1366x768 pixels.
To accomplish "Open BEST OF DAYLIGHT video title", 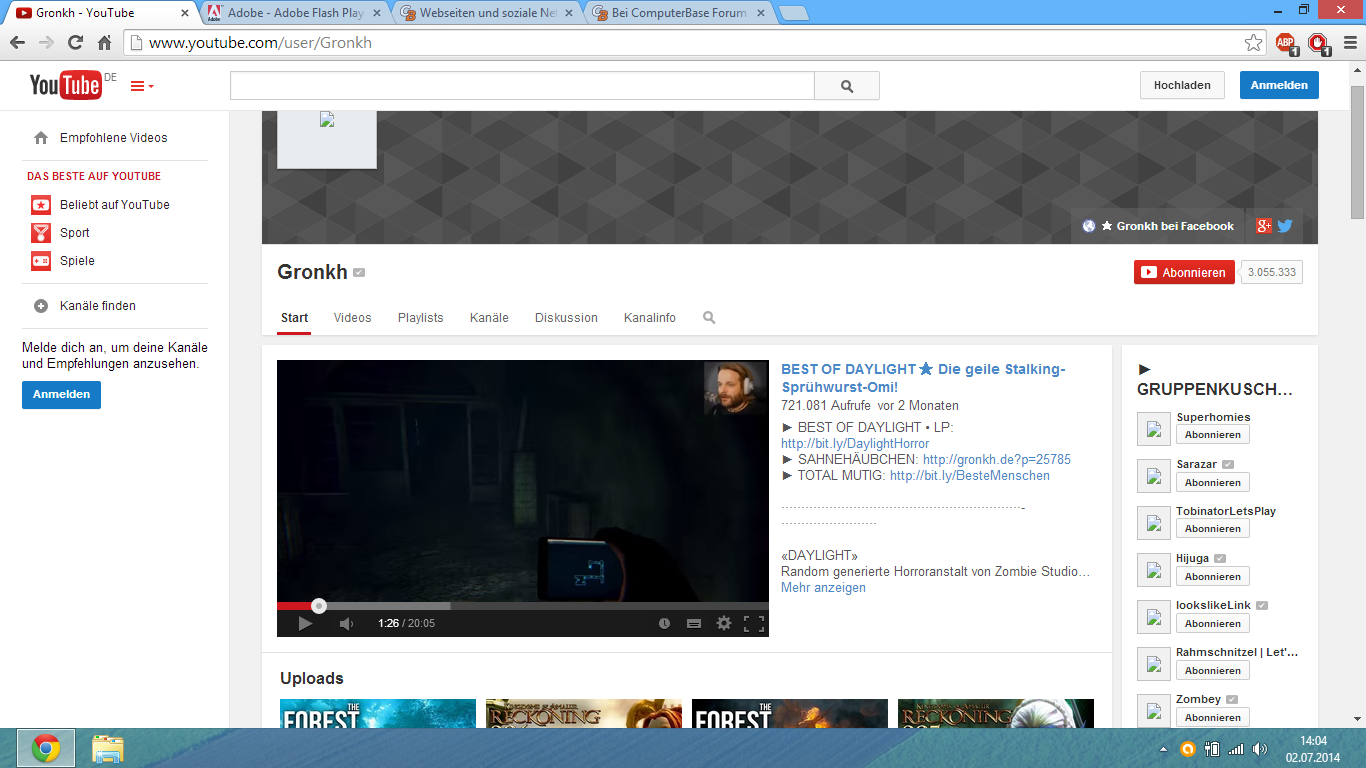I will click(923, 378).
